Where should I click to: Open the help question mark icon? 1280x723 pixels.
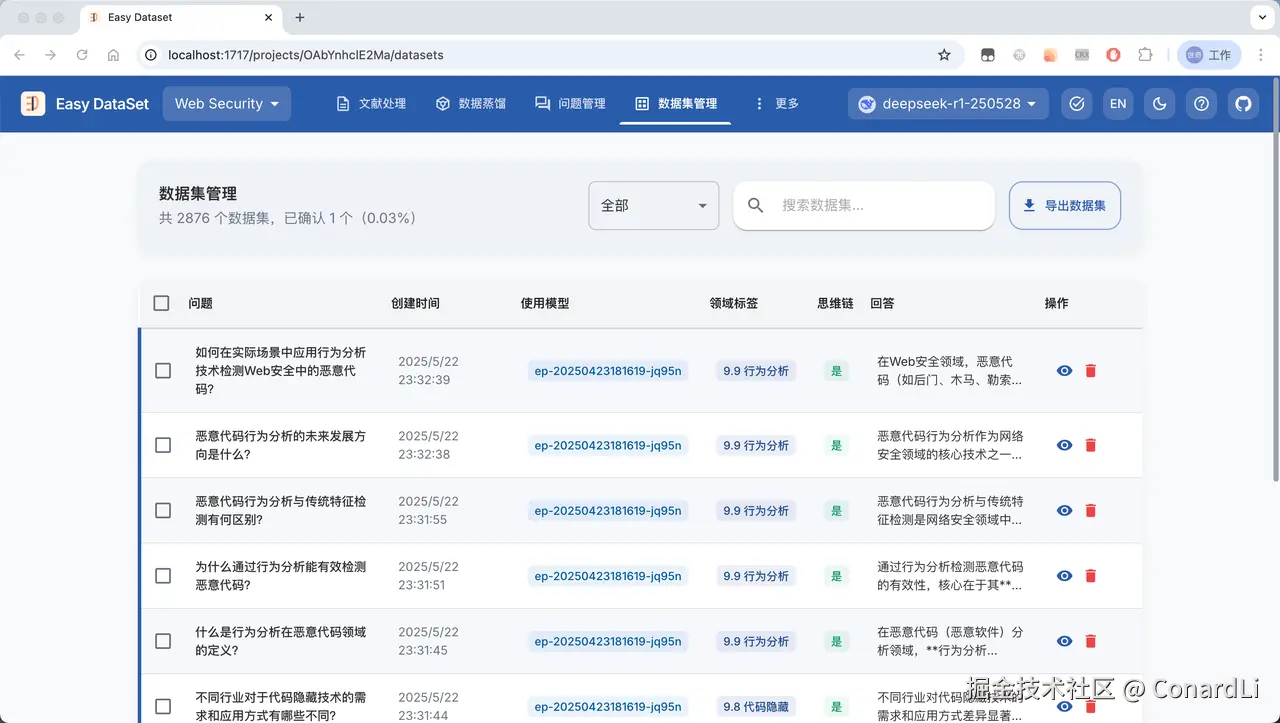[x=1201, y=104]
